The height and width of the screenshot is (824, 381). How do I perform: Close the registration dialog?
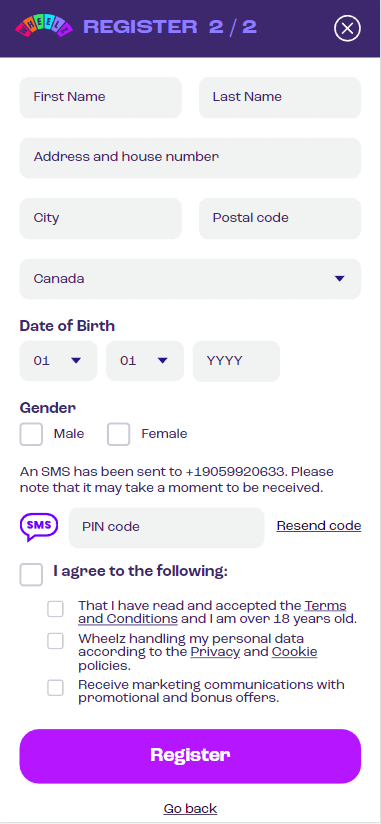click(347, 28)
